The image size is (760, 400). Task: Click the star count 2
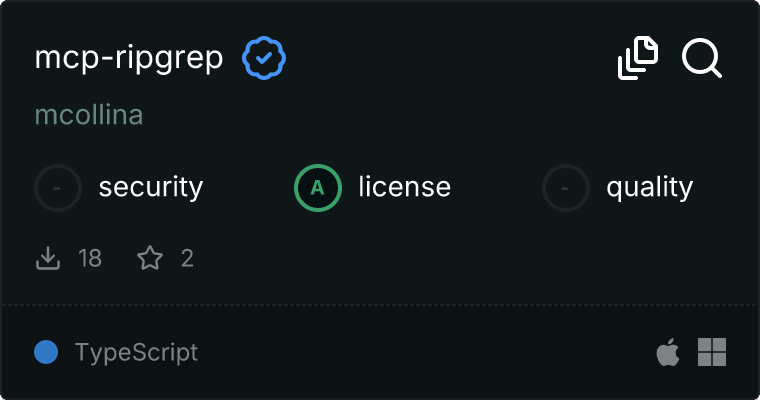(187, 259)
